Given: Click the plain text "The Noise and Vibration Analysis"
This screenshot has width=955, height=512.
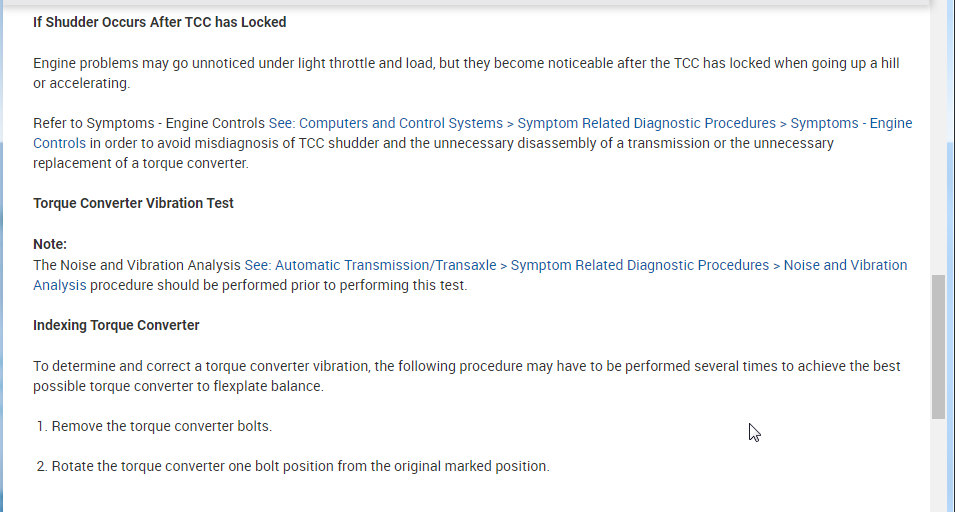Looking at the screenshot, I should [137, 265].
